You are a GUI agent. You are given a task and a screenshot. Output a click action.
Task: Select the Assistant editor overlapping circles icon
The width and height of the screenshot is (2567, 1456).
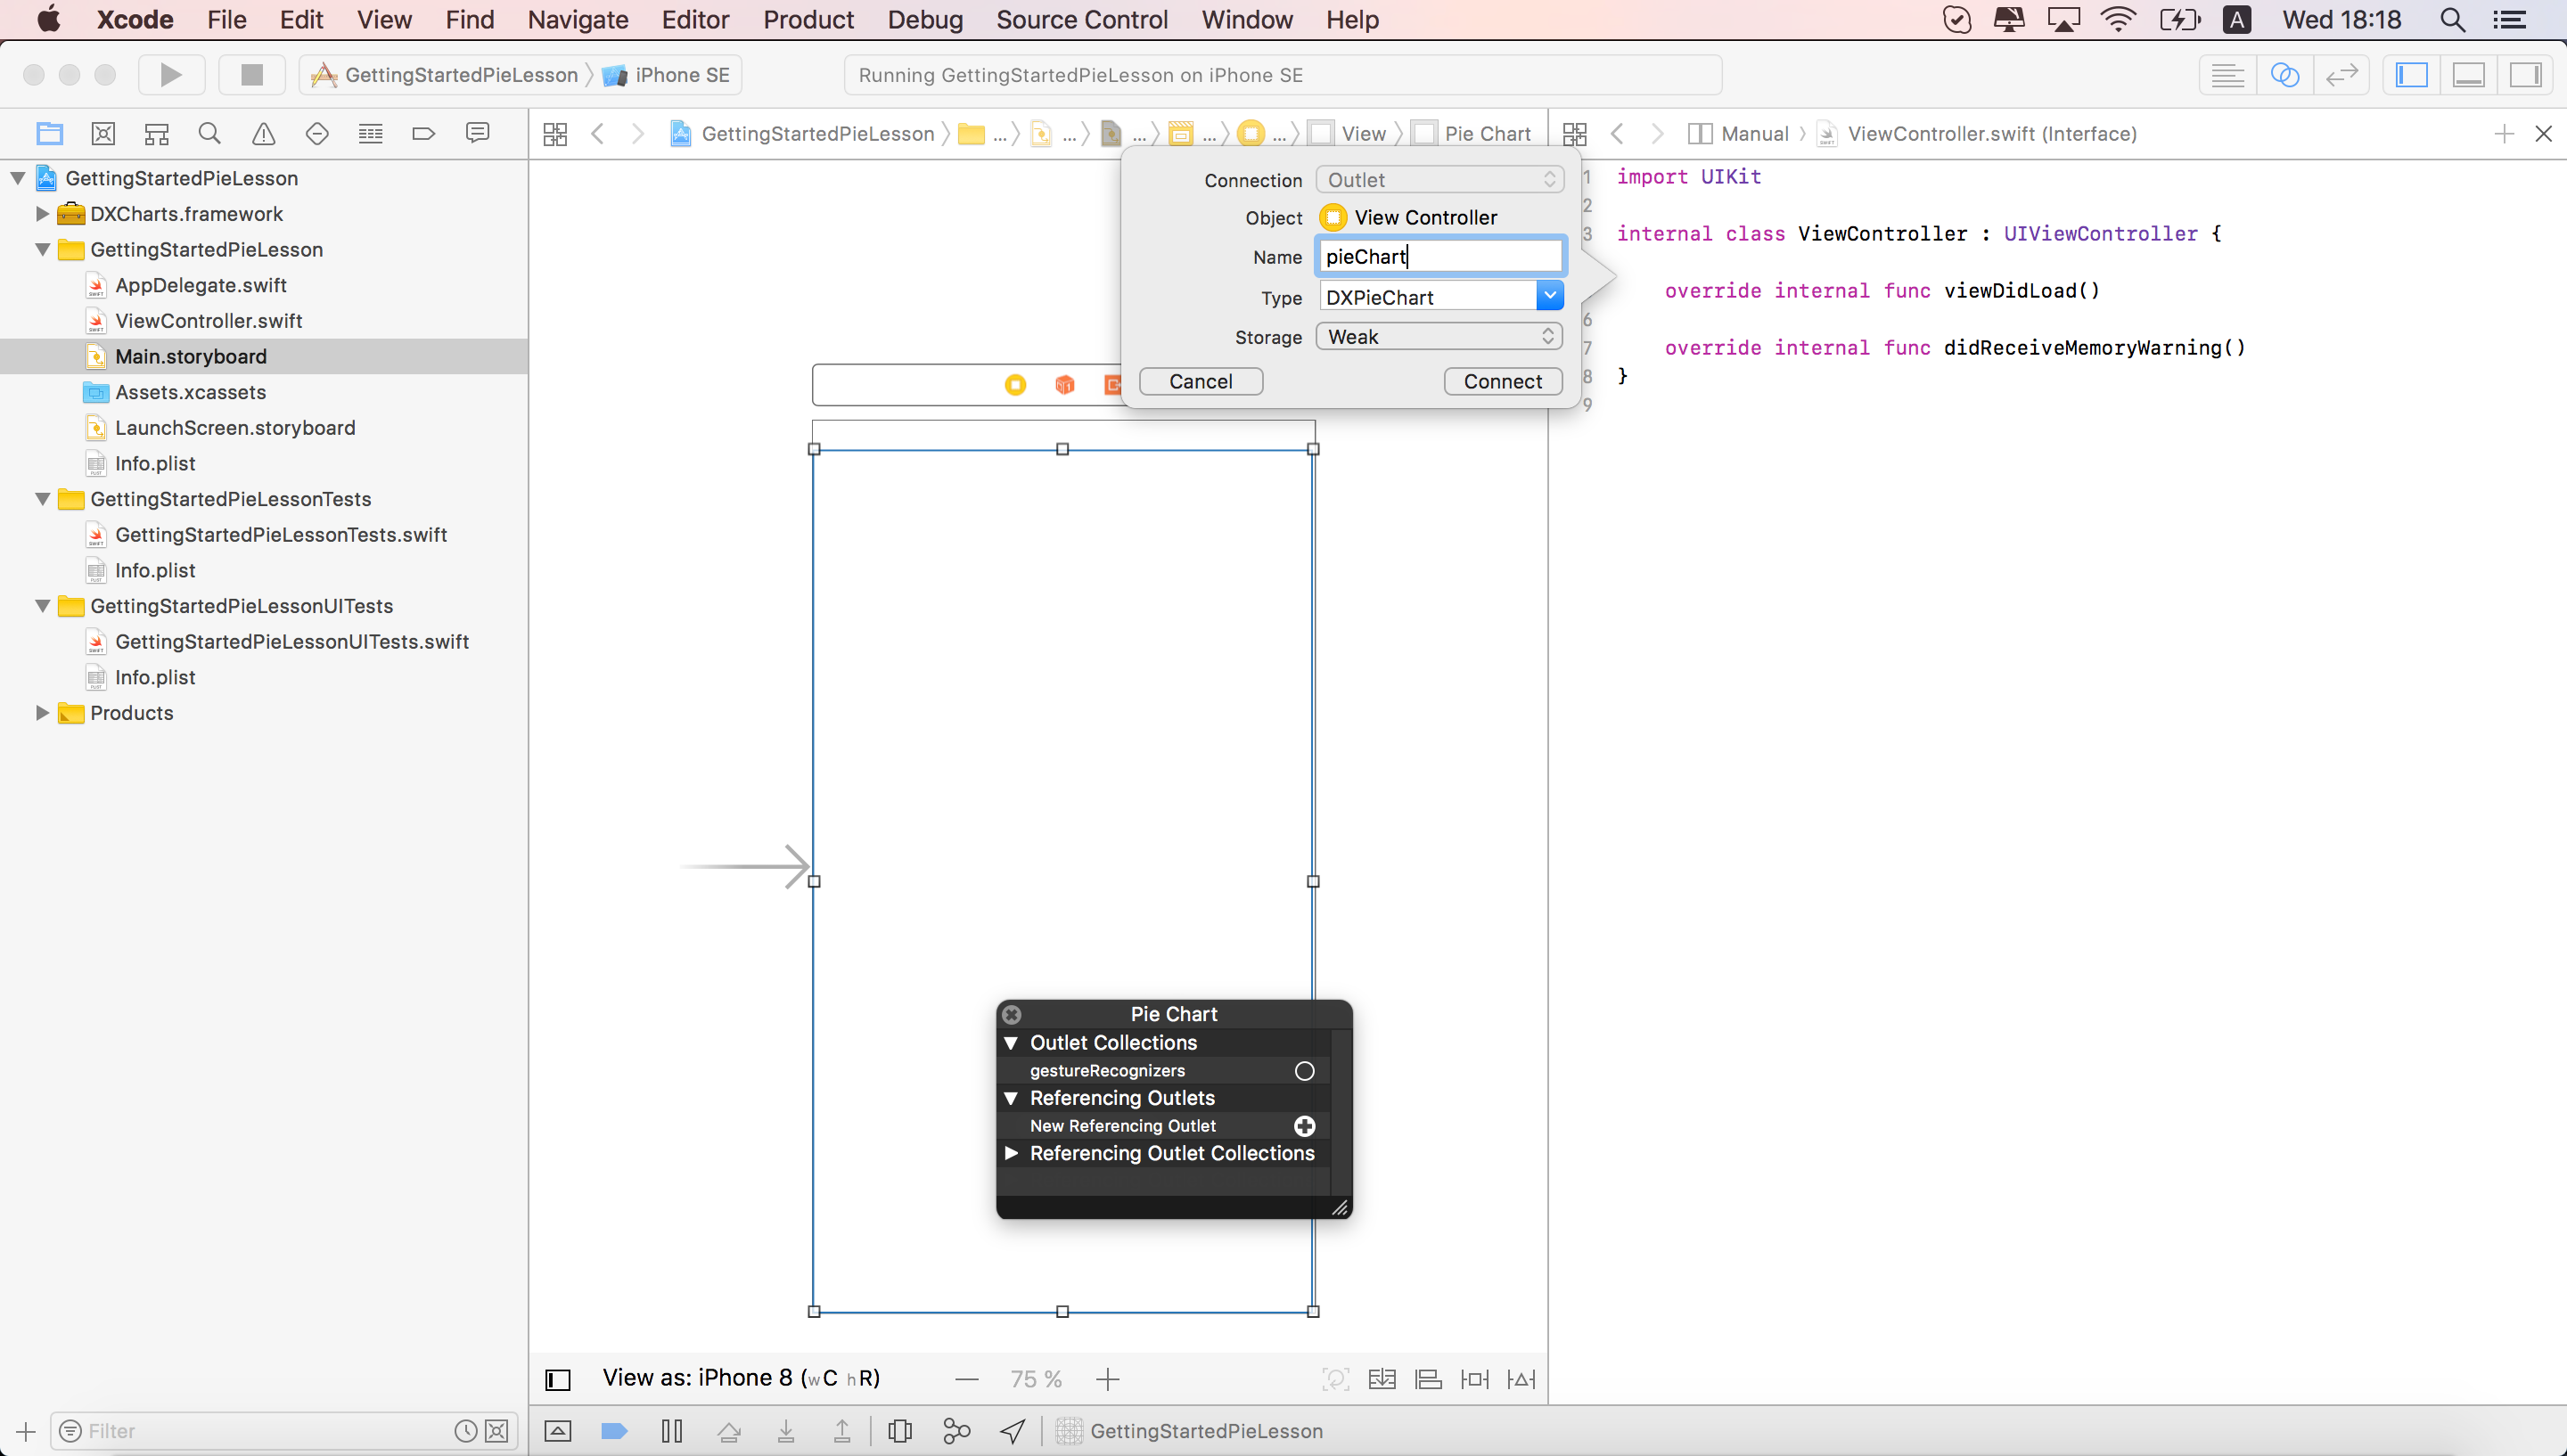point(2285,75)
